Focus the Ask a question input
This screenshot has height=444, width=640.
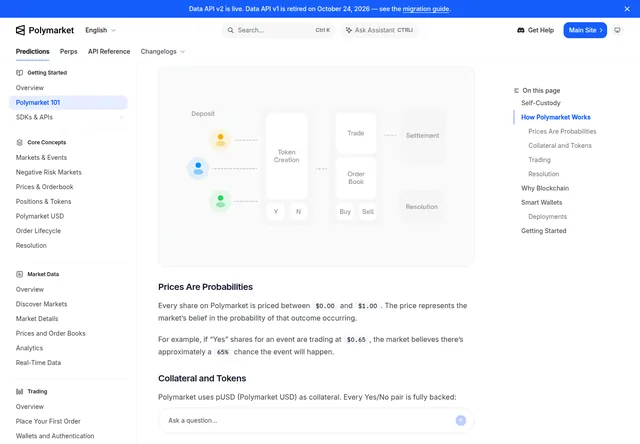316,420
